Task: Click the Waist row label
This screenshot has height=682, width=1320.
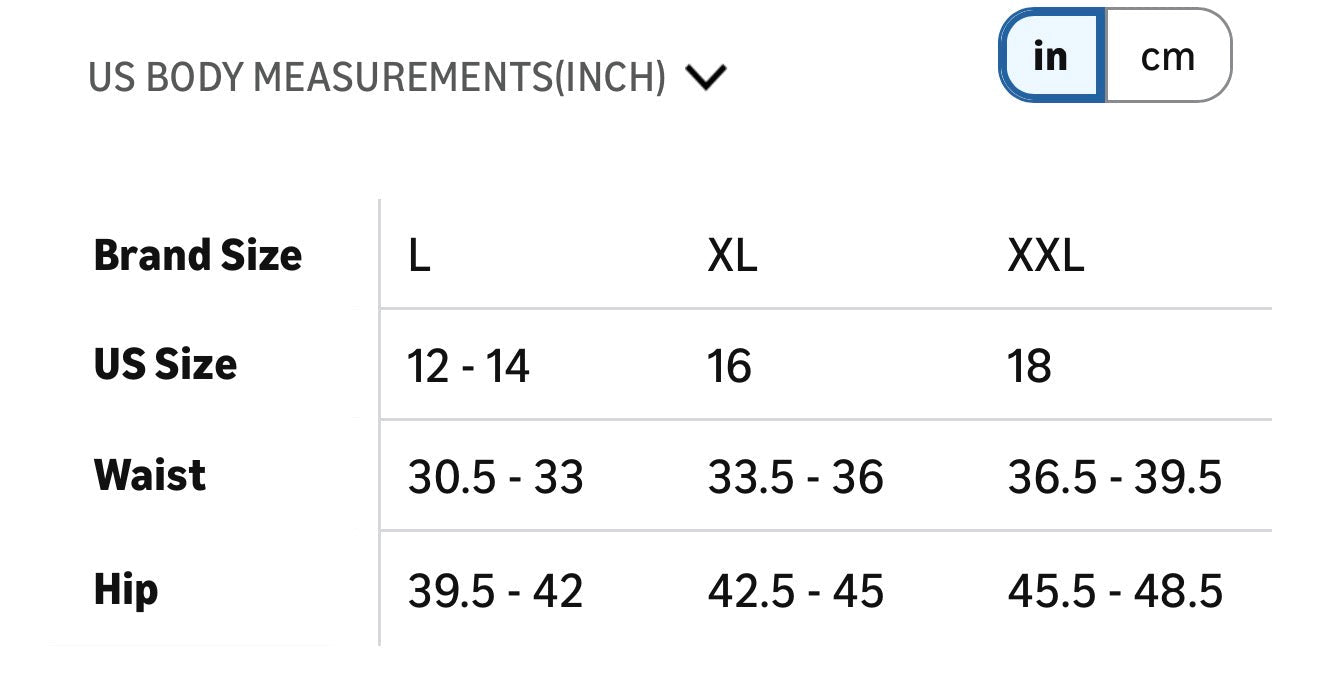Action: [x=150, y=475]
